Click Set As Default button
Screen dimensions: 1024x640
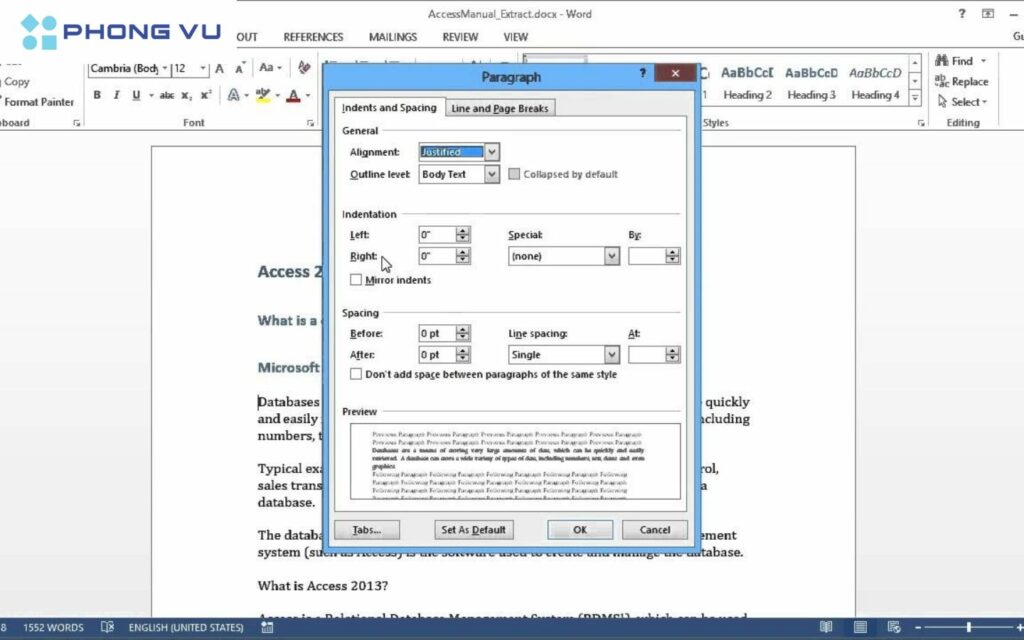pos(473,530)
